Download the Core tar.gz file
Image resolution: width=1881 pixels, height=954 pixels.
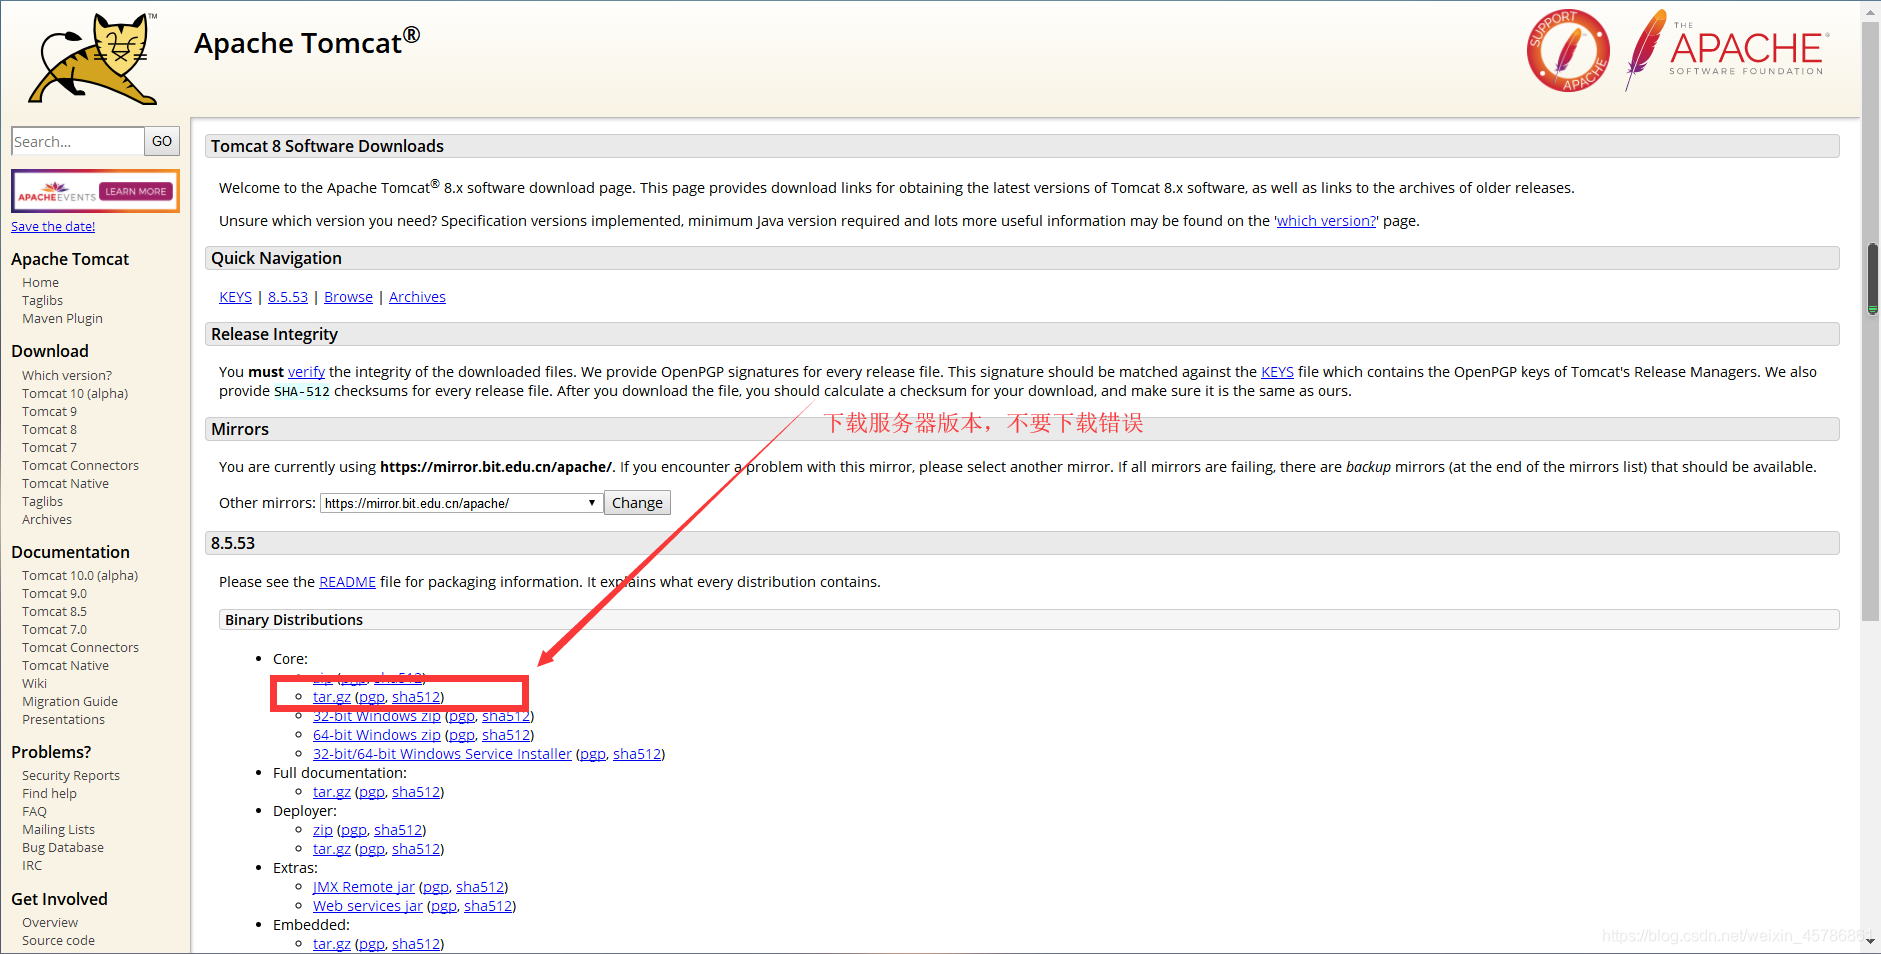(x=331, y=697)
